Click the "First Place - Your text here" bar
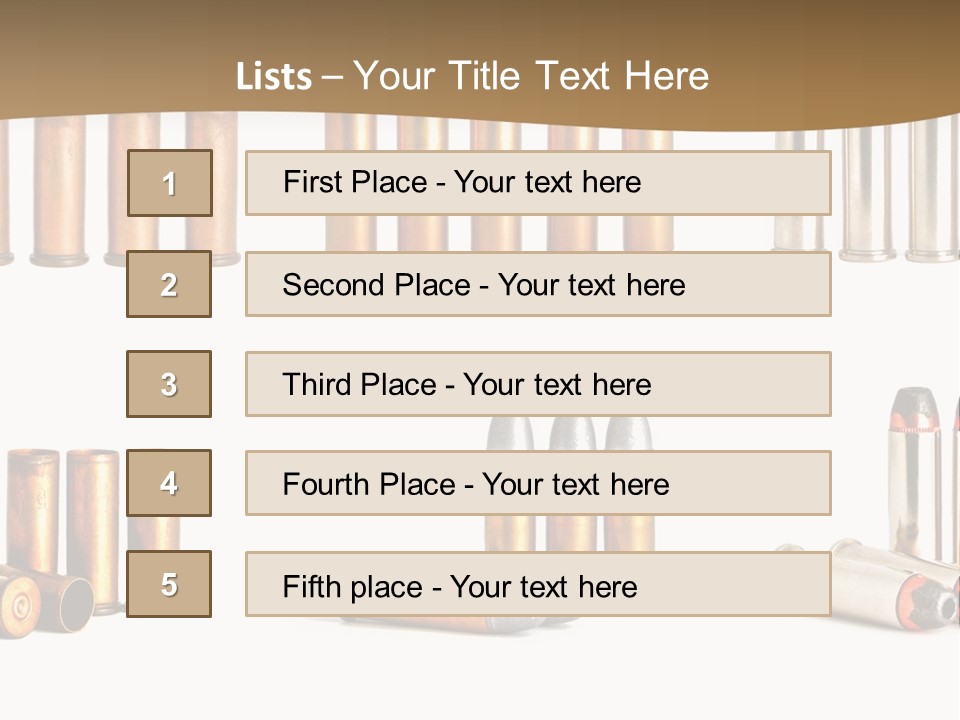Image resolution: width=960 pixels, height=720 pixels. (538, 183)
